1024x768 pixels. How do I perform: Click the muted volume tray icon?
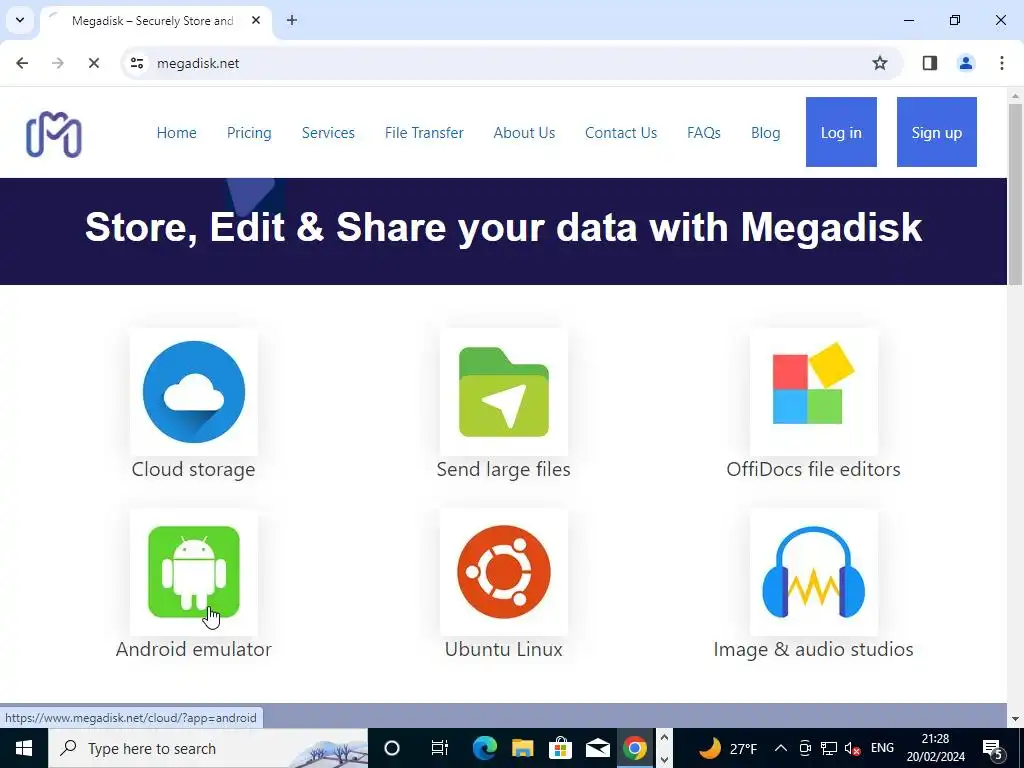[852, 748]
